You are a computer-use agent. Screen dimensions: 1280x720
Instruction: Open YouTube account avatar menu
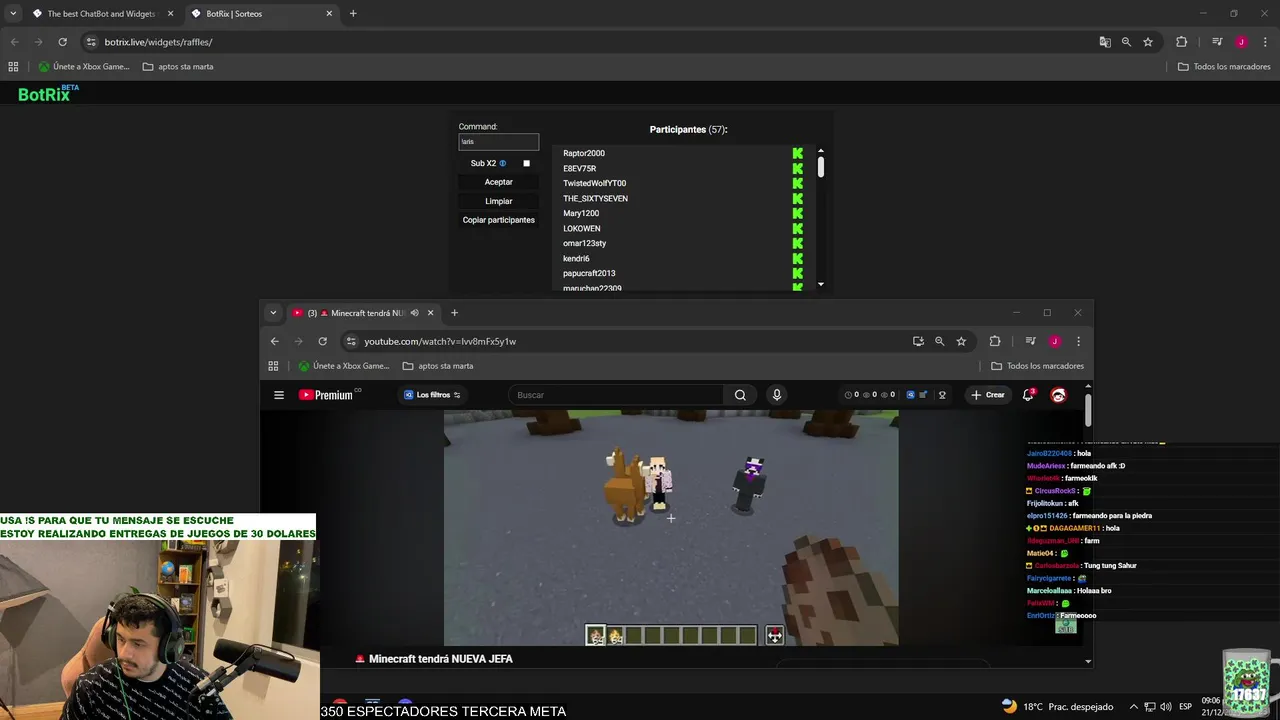pyautogui.click(x=1058, y=395)
